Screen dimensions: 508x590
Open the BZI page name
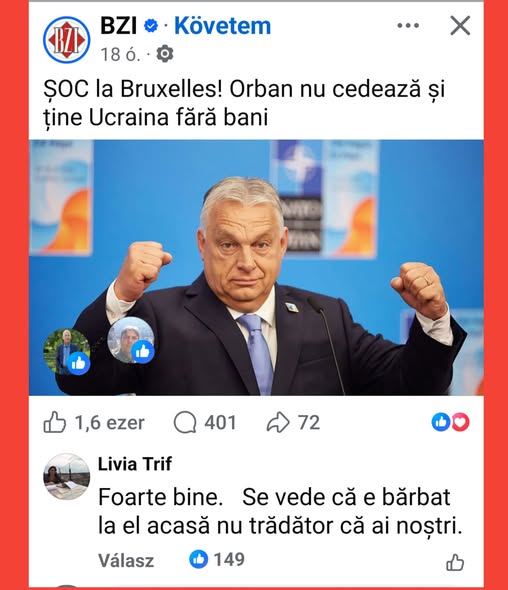pos(118,26)
